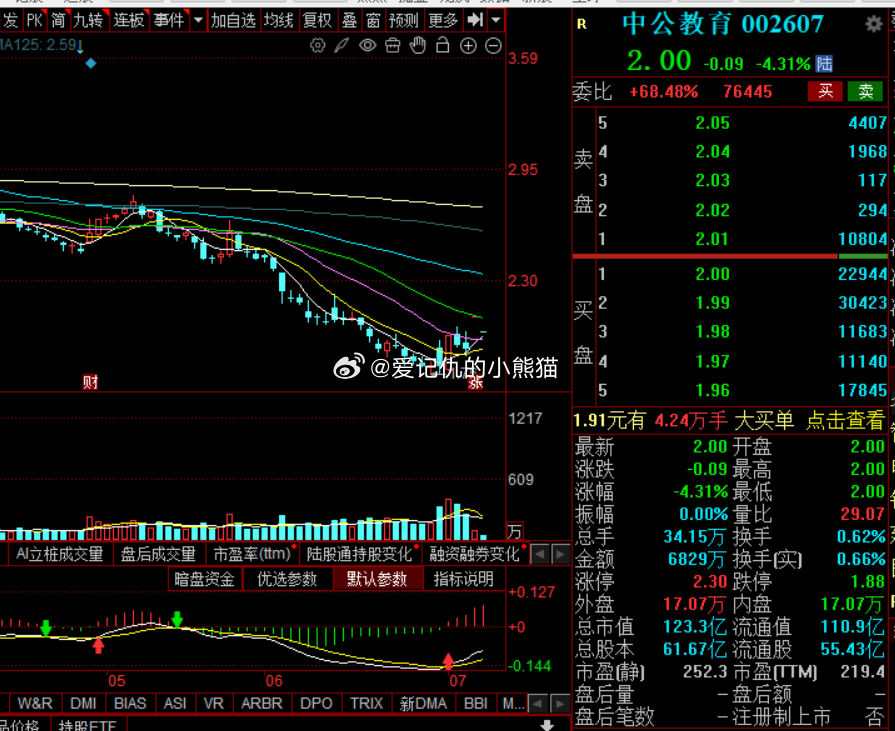
Task: Enable 连板 overlay
Action: 128,21
